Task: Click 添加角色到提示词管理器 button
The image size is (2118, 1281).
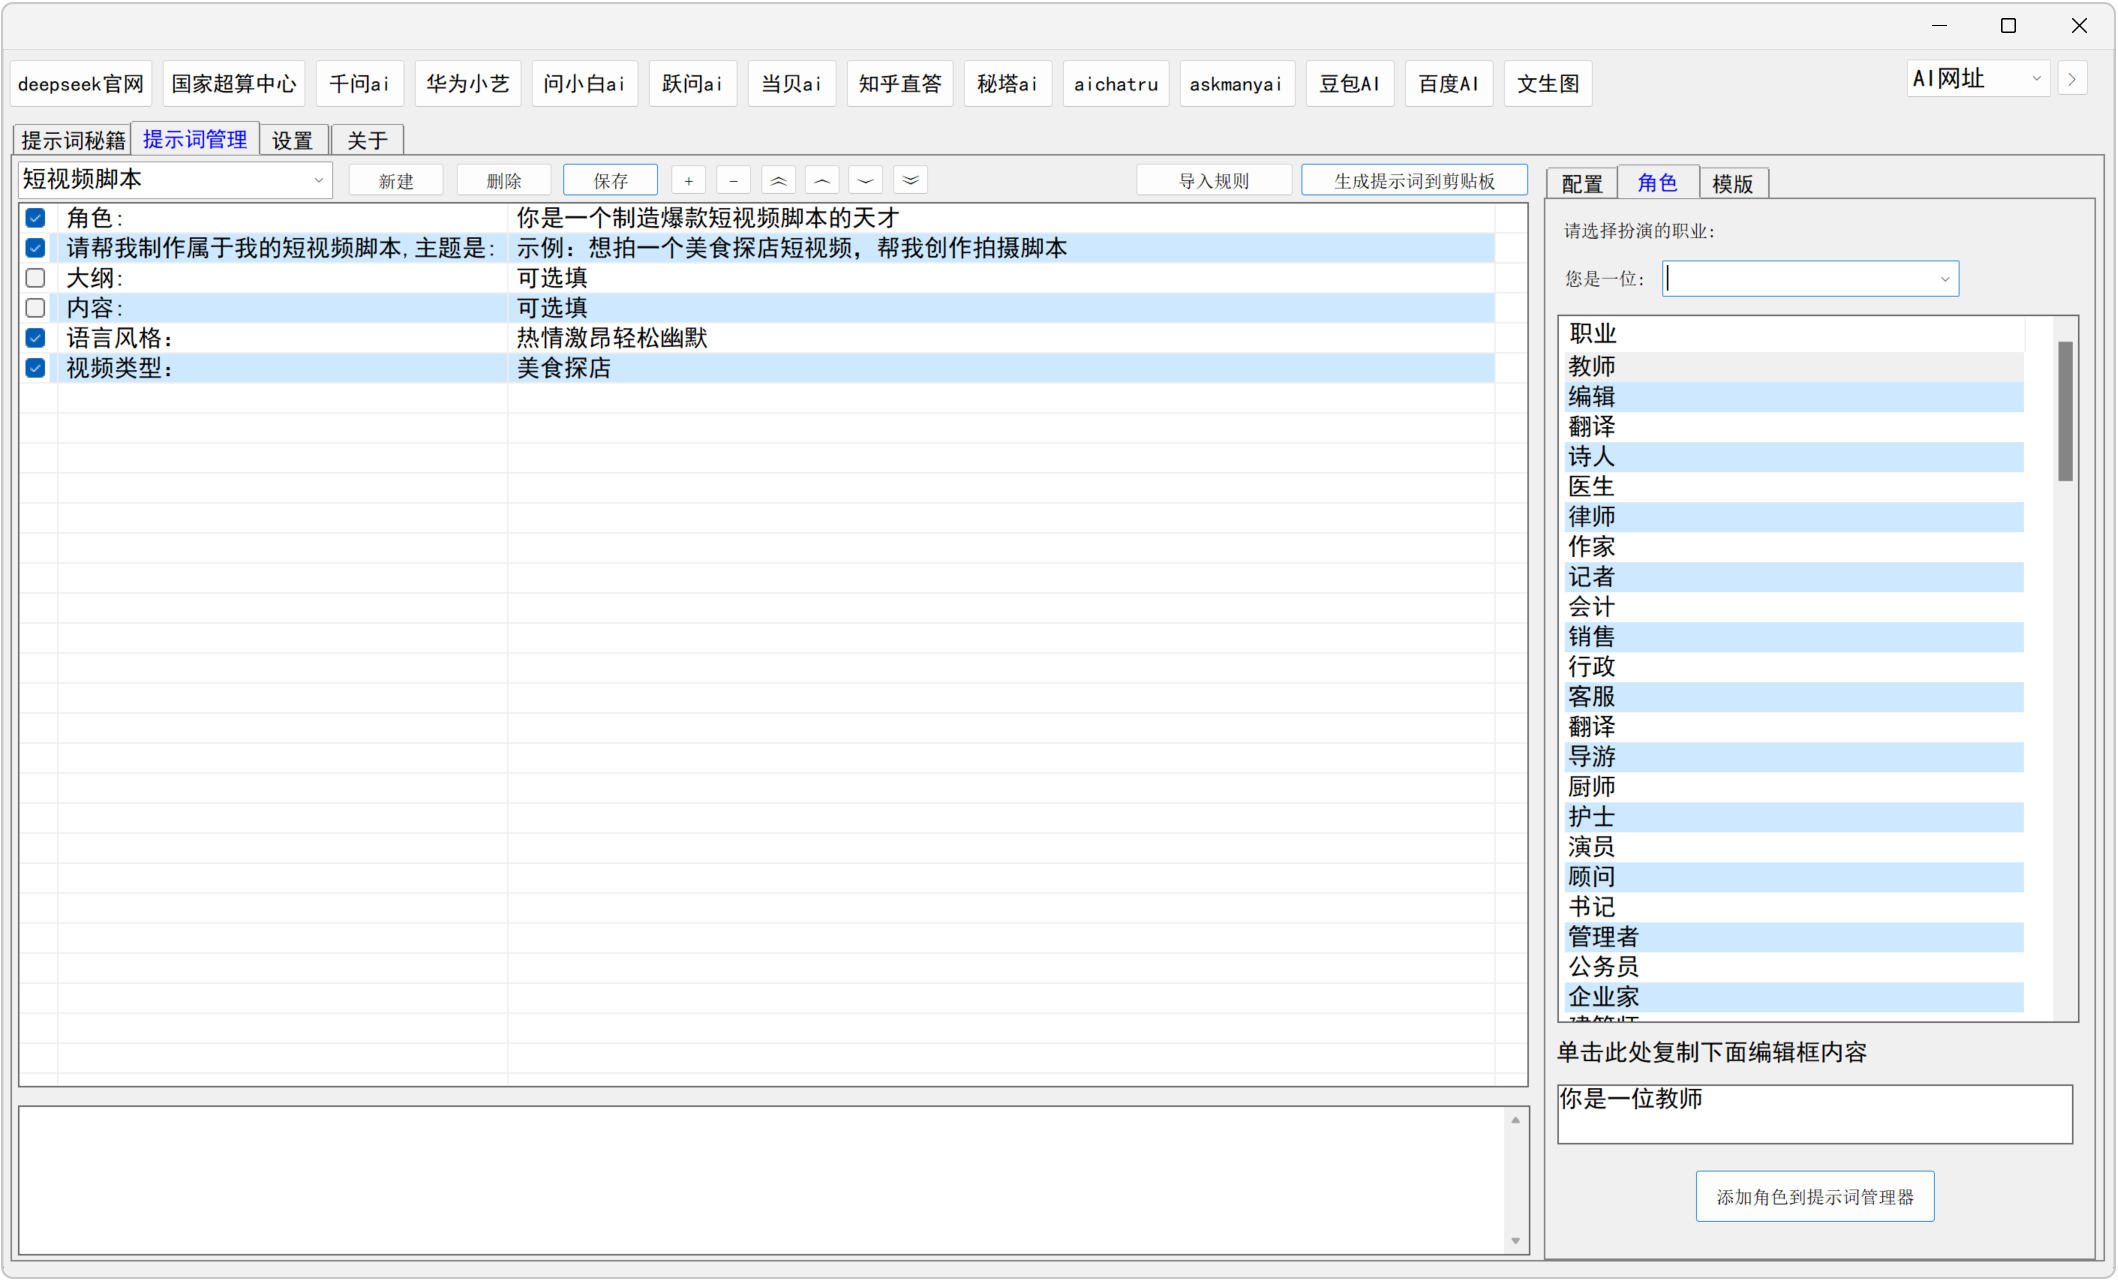Action: (1815, 1197)
